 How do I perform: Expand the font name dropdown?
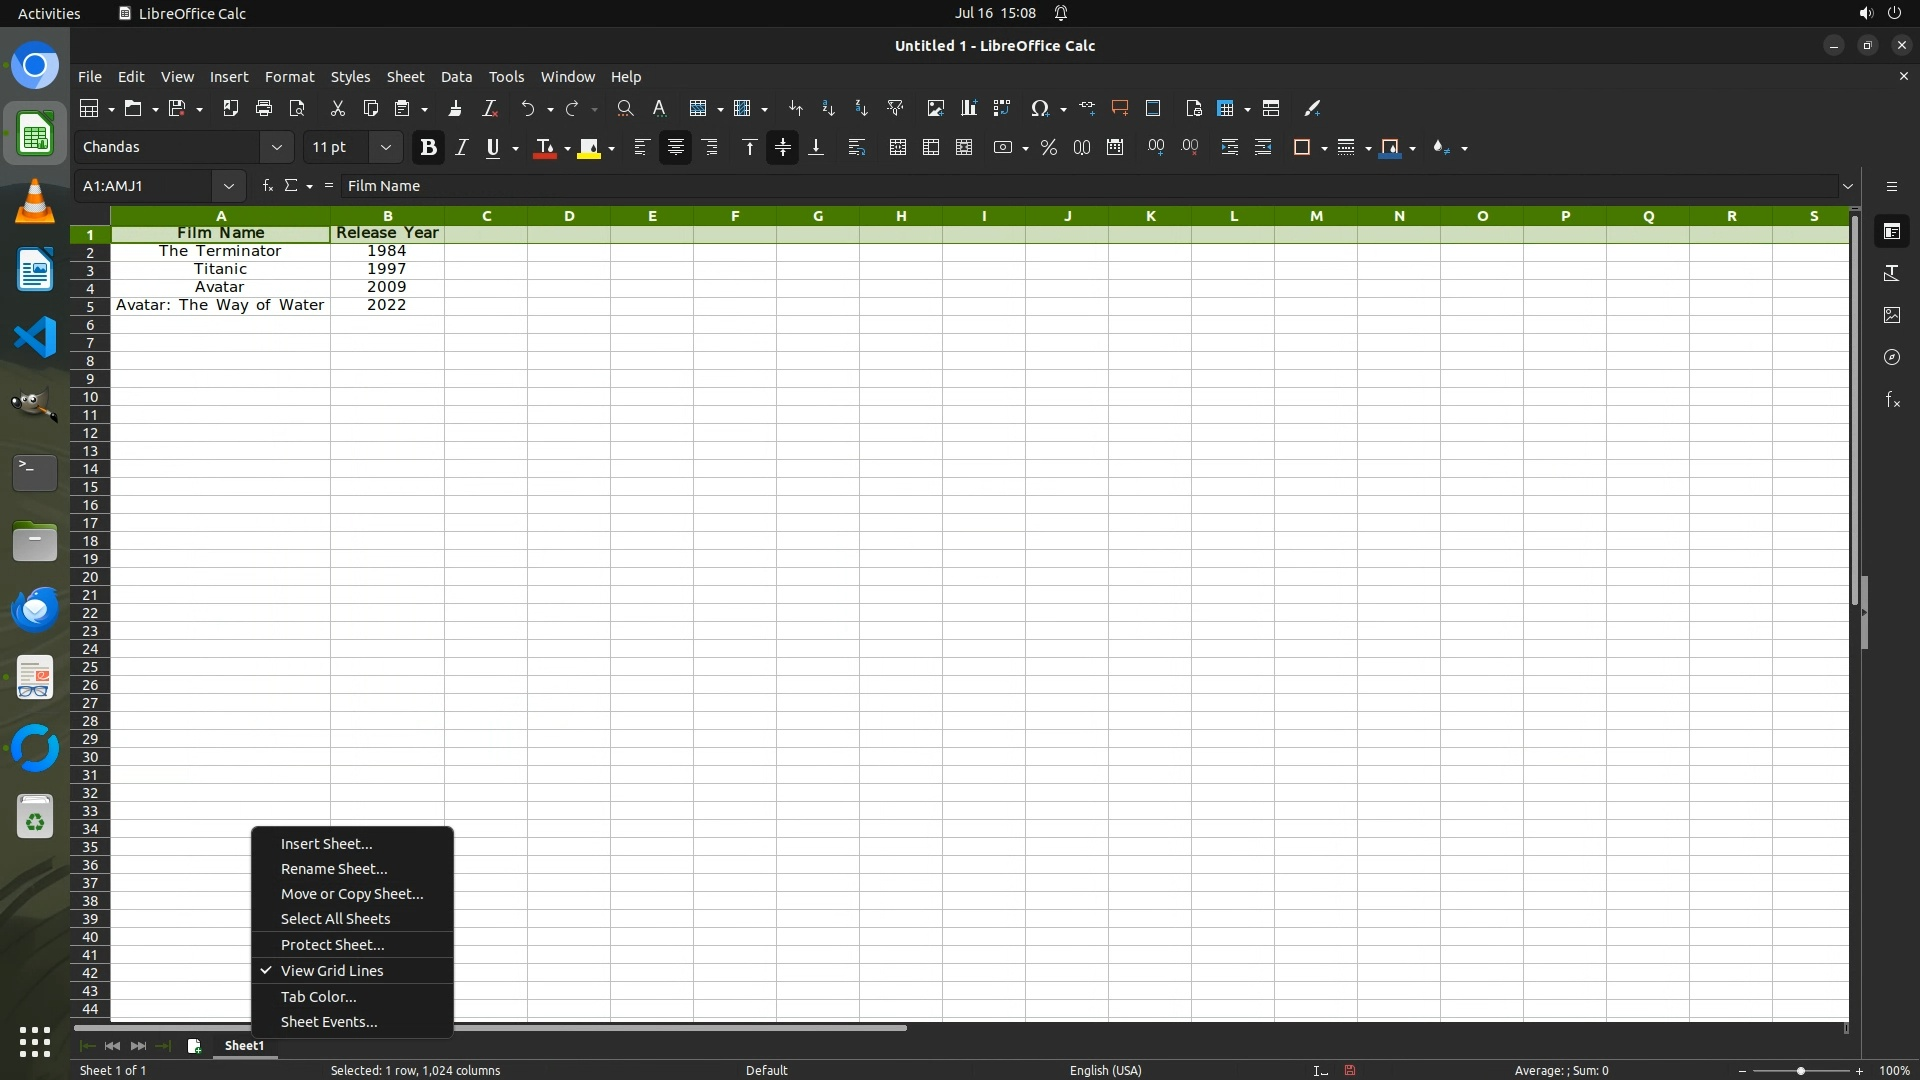(277, 147)
